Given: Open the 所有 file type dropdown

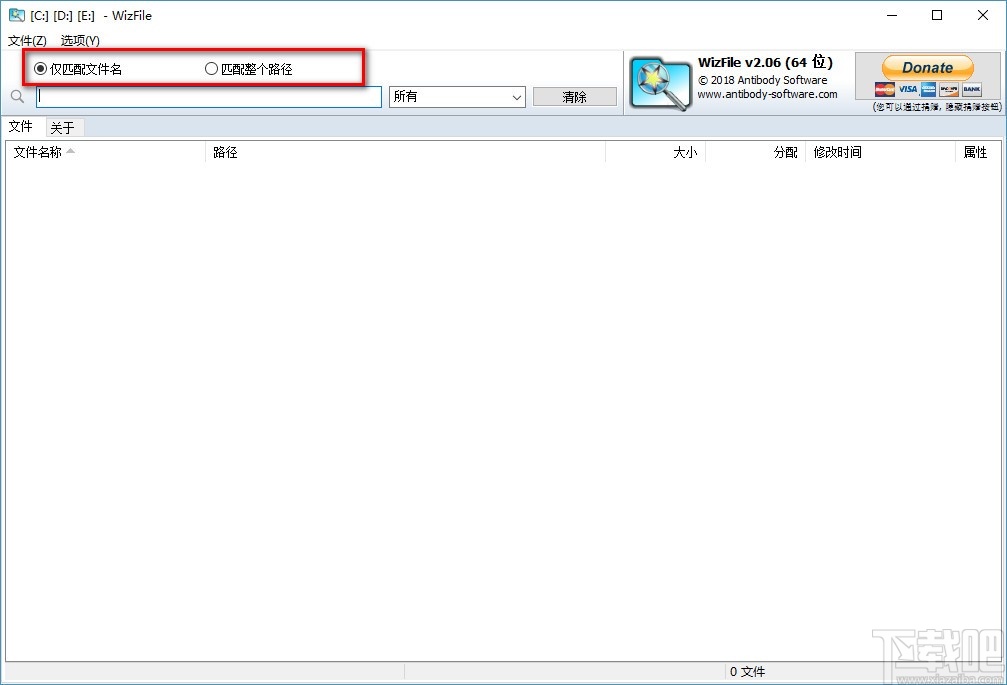Looking at the screenshot, I should point(457,97).
